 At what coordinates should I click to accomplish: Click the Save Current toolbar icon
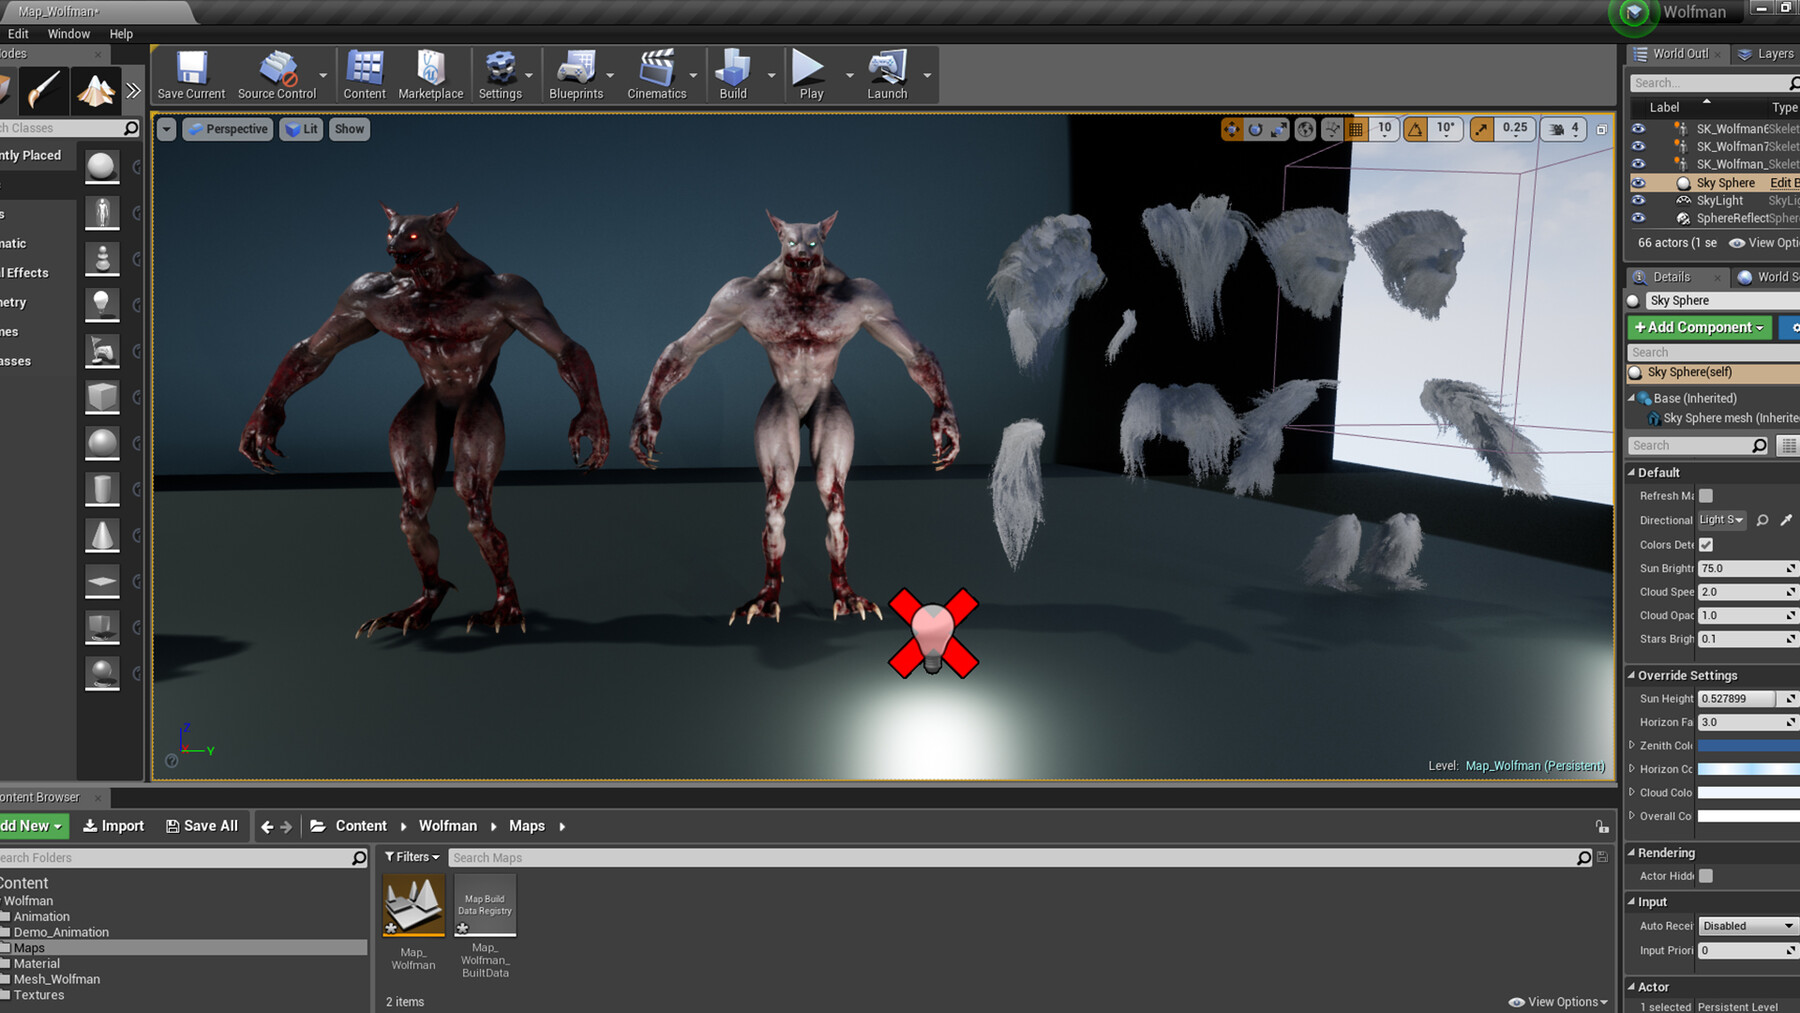click(191, 75)
